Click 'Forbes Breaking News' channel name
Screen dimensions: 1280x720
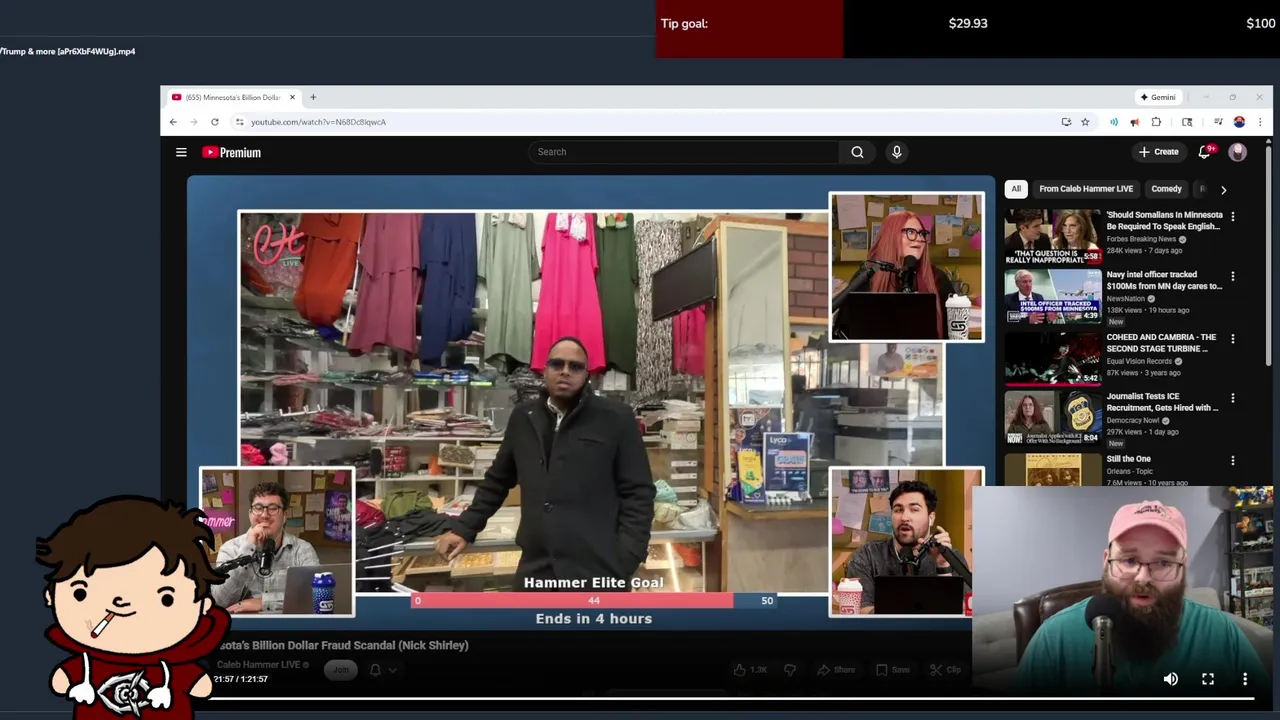[x=1141, y=239]
